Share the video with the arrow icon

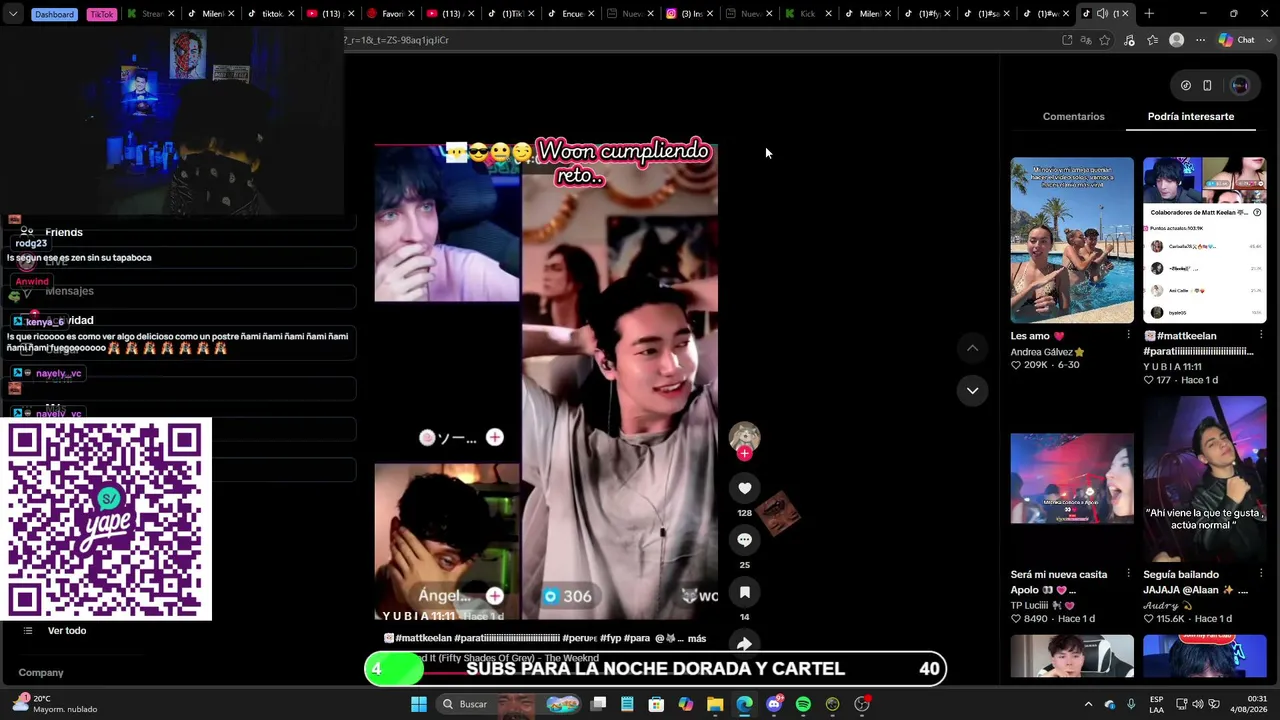coord(744,644)
